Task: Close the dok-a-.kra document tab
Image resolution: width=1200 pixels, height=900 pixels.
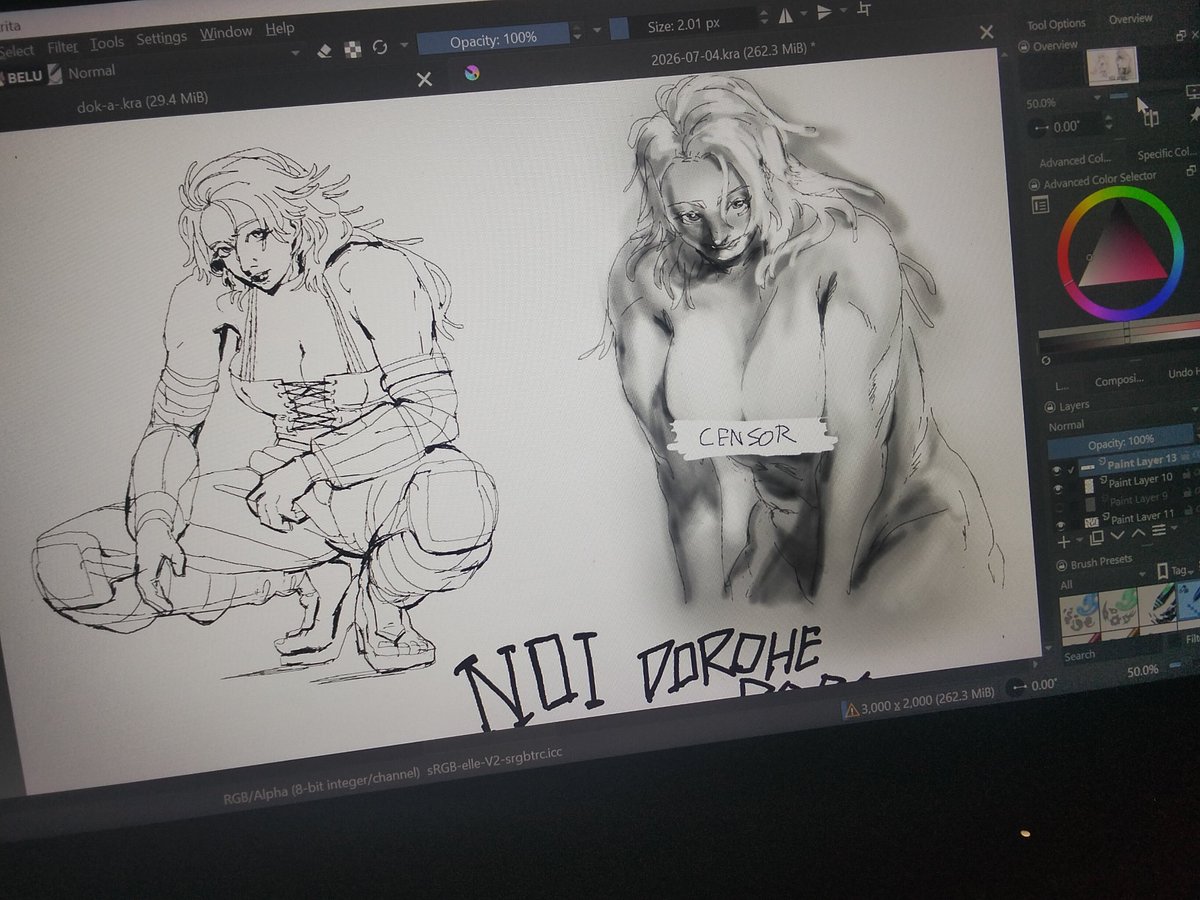Action: click(424, 79)
